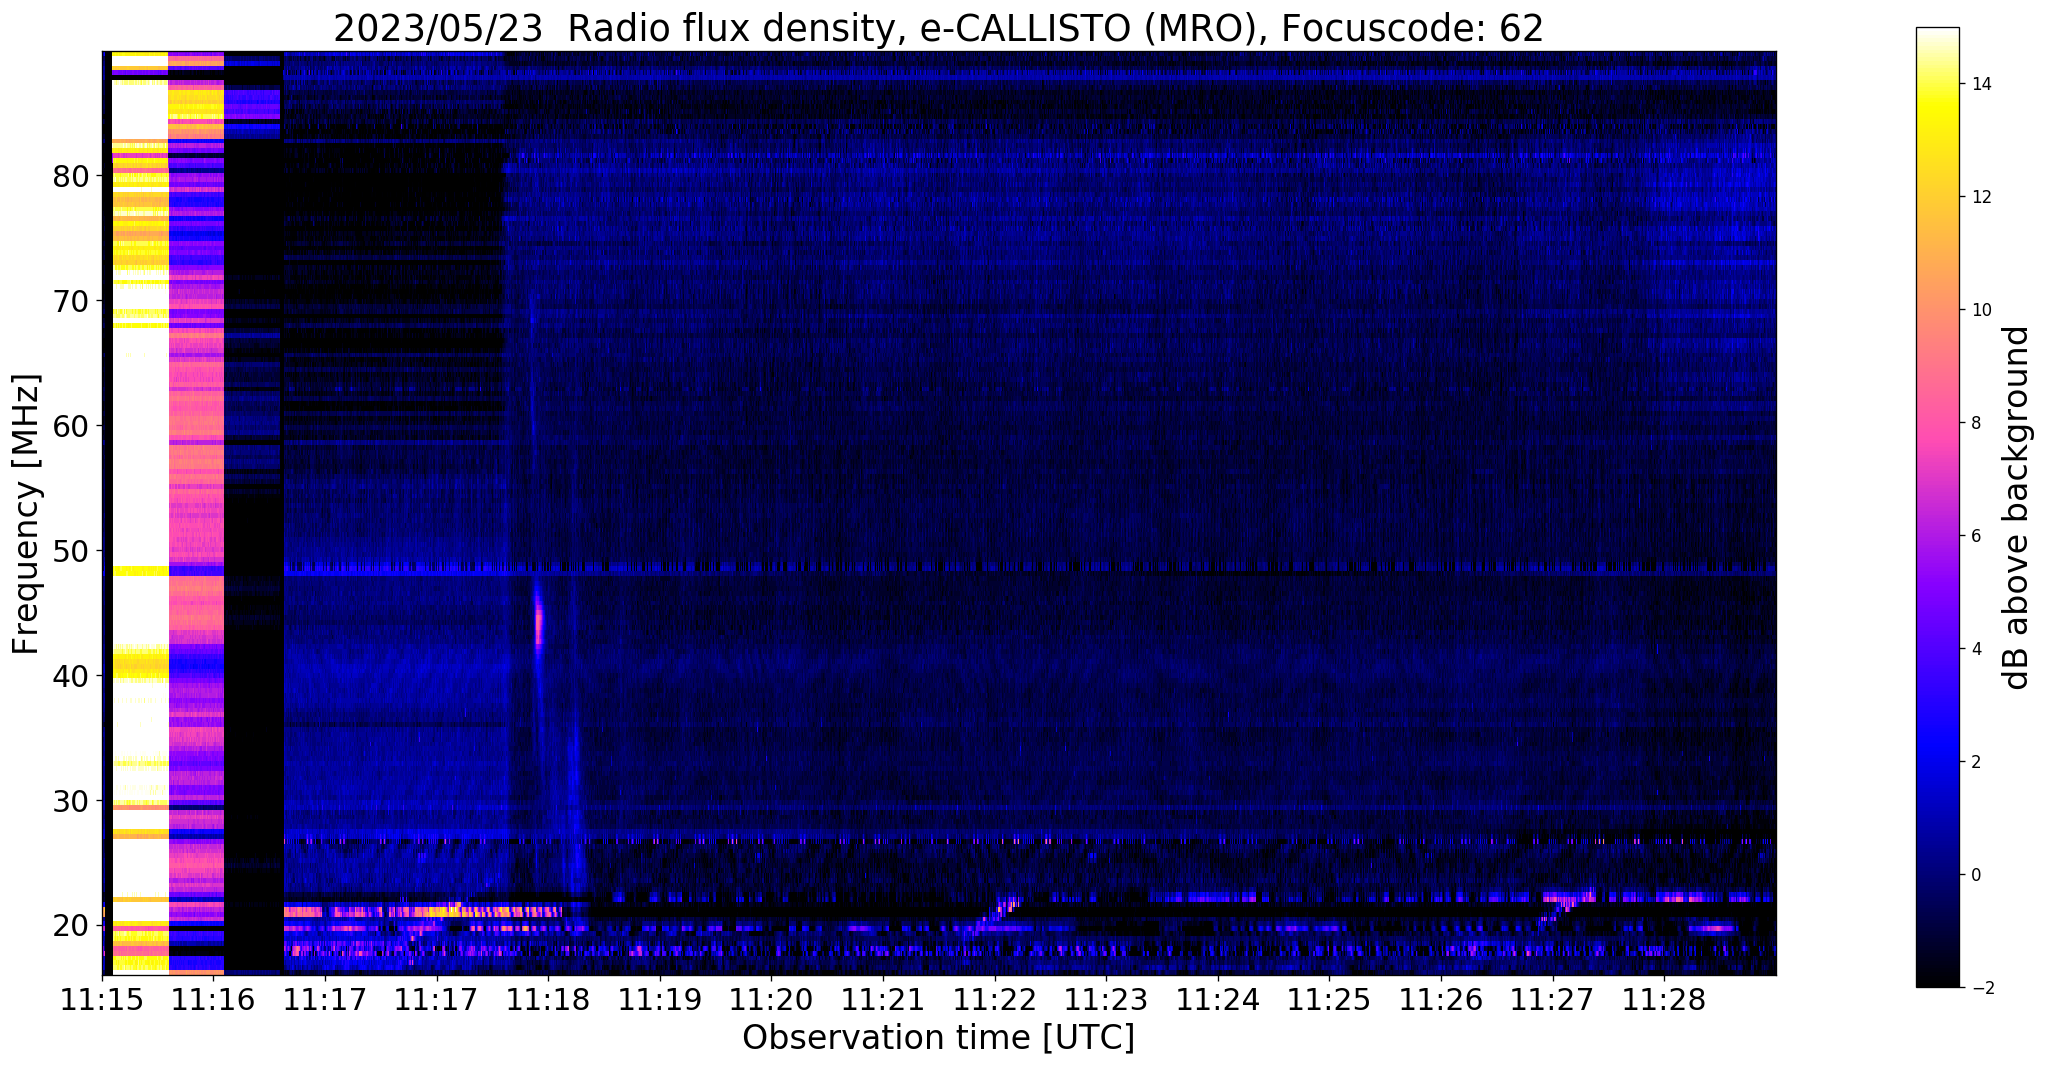Click the 11:23 time tick label
Viewport: 2047px width, 1067px height.
click(x=1105, y=999)
